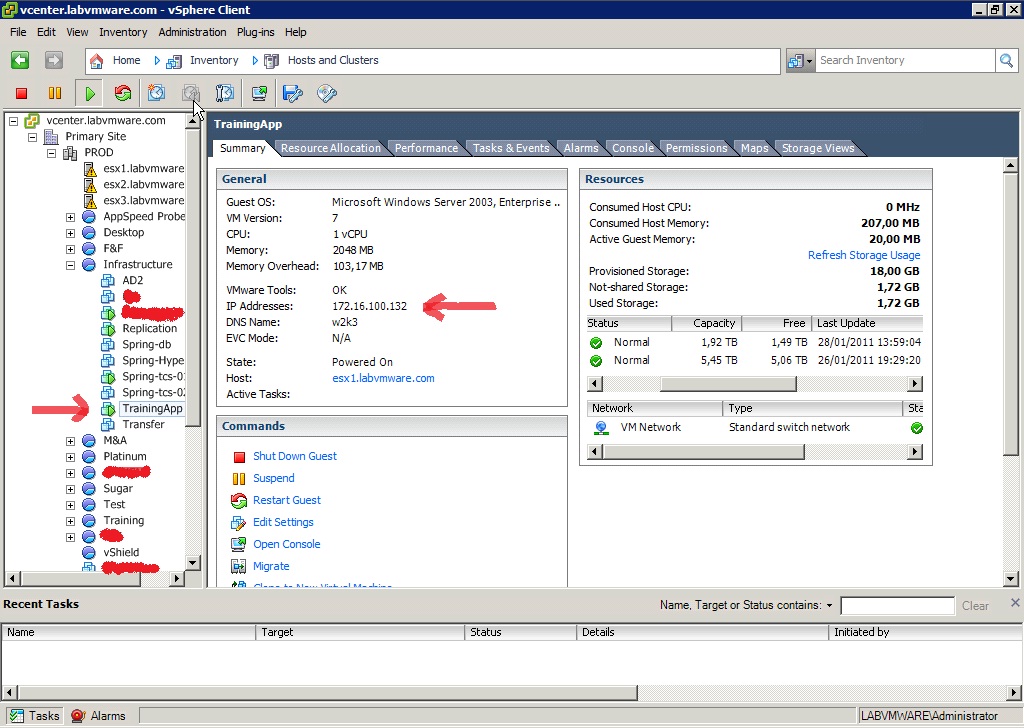The height and width of the screenshot is (728, 1024).
Task: Click the Snapshot Manager toolbar icon
Action: 225,93
